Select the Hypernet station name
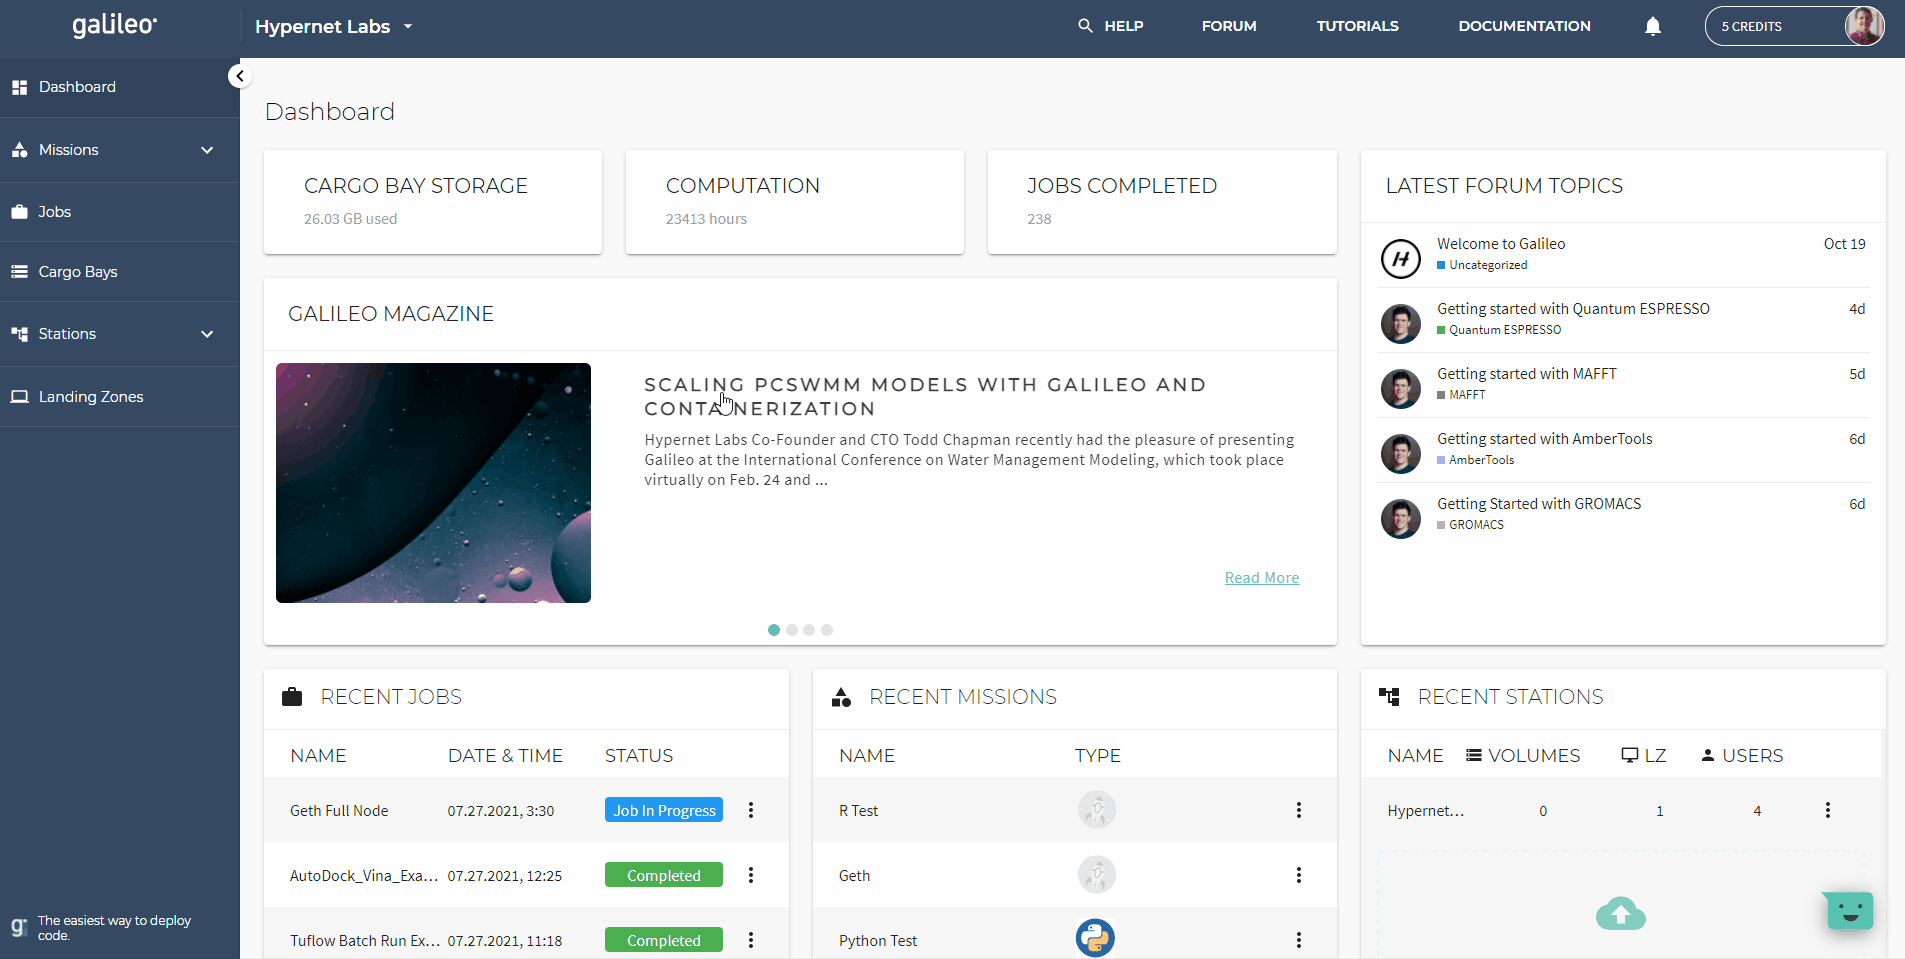Image resolution: width=1905 pixels, height=959 pixels. [1426, 811]
